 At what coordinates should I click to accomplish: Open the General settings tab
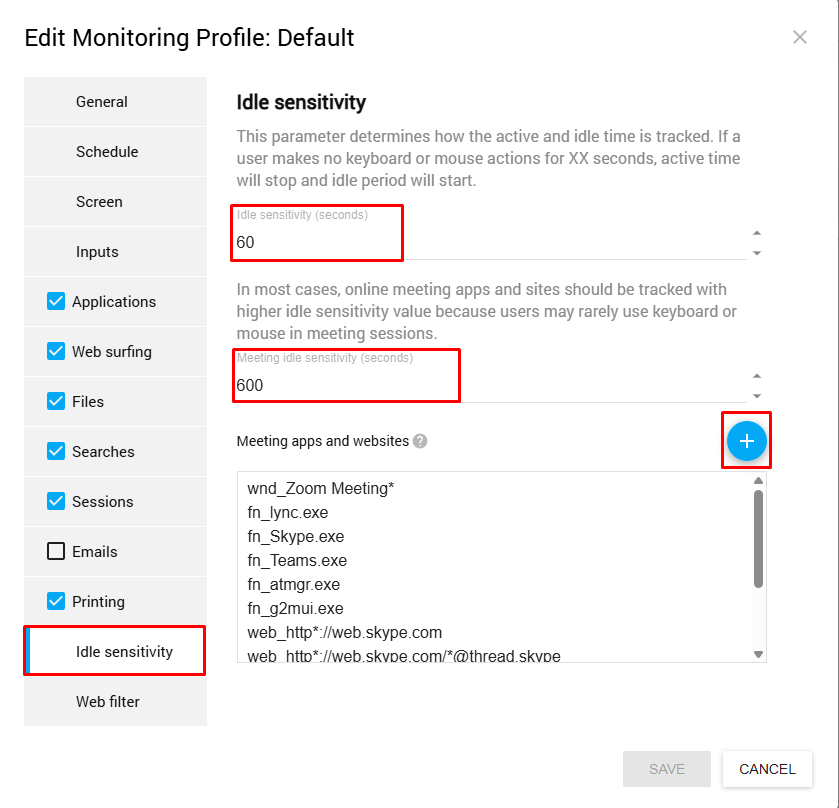click(x=102, y=102)
